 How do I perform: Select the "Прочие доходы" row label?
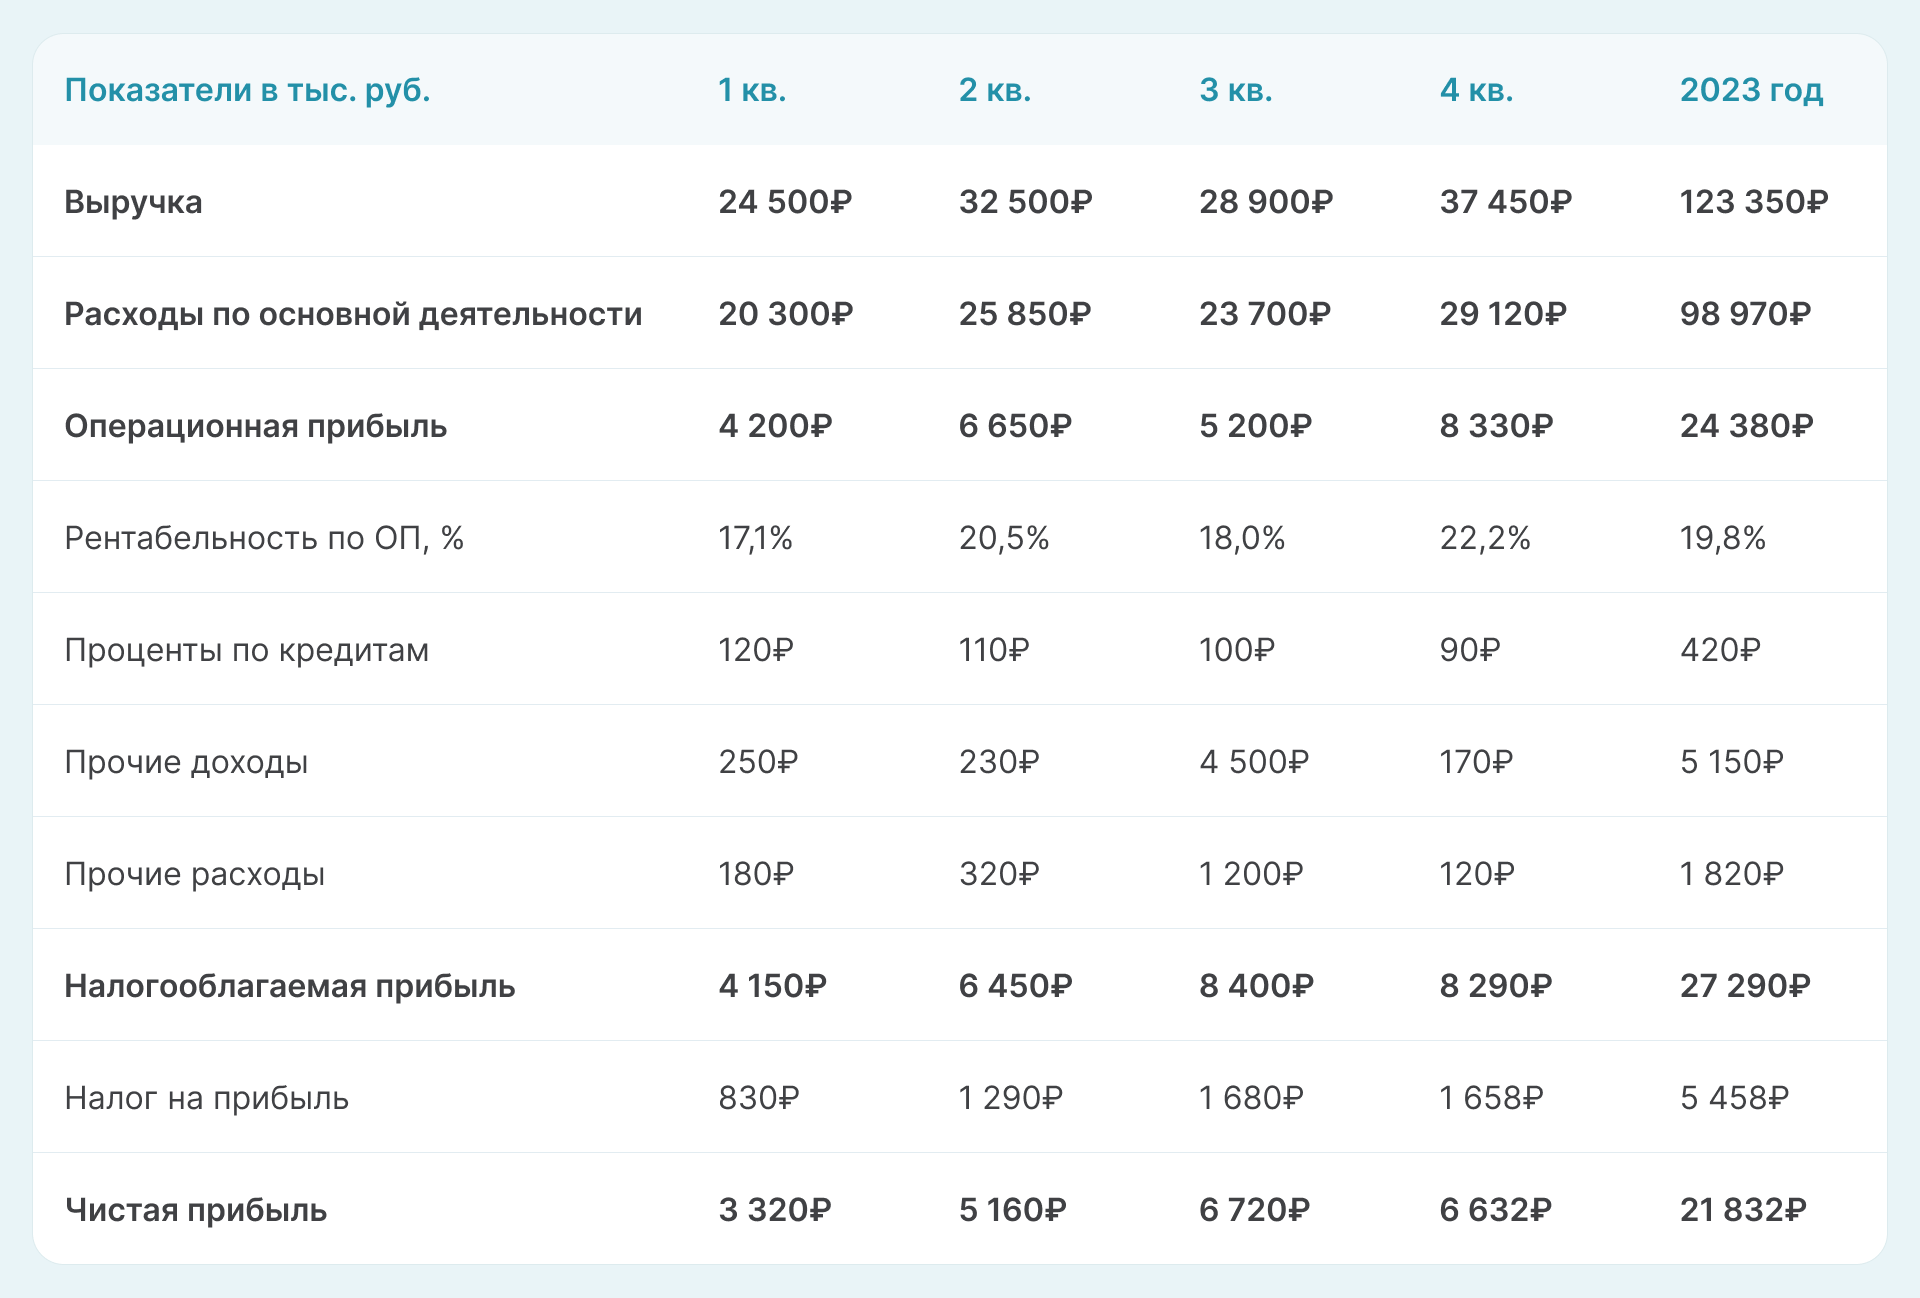pos(186,762)
